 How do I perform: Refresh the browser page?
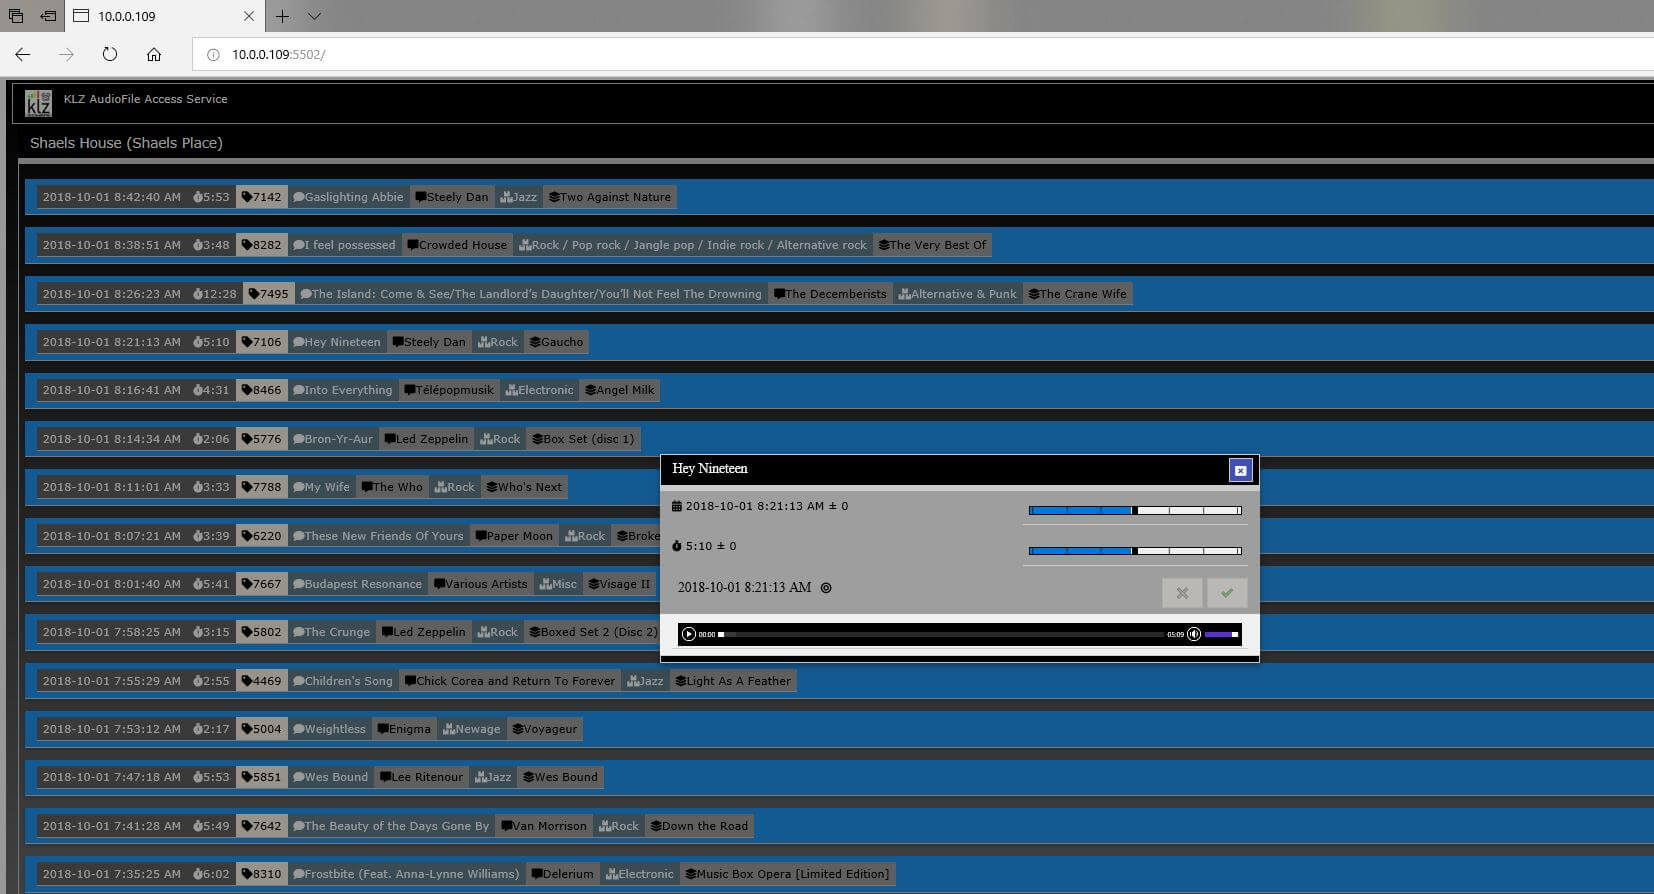(110, 54)
